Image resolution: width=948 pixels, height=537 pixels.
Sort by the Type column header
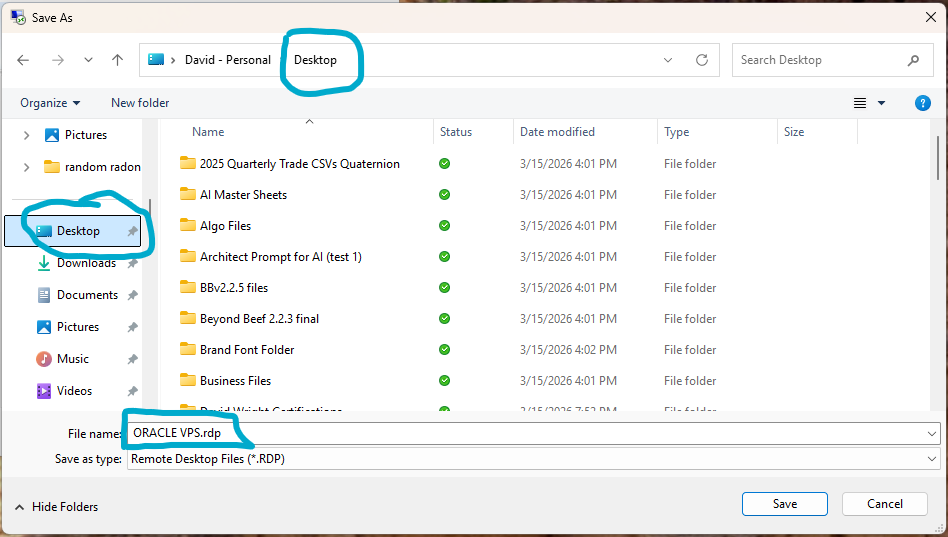coord(677,132)
